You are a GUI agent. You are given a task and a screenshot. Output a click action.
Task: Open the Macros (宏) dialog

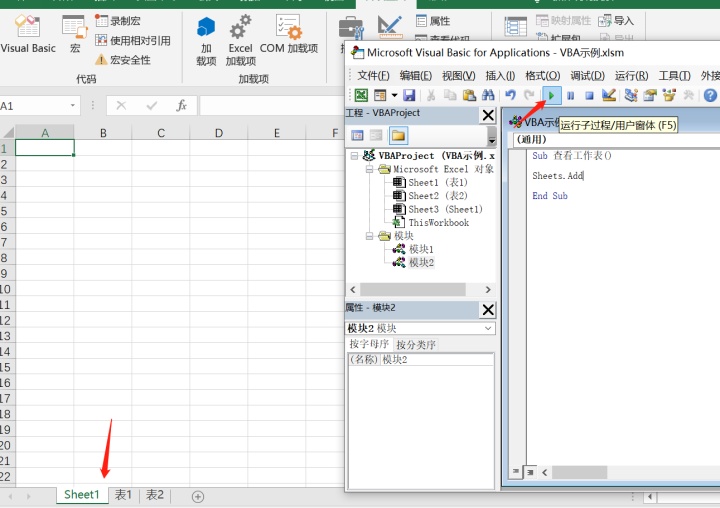(75, 34)
